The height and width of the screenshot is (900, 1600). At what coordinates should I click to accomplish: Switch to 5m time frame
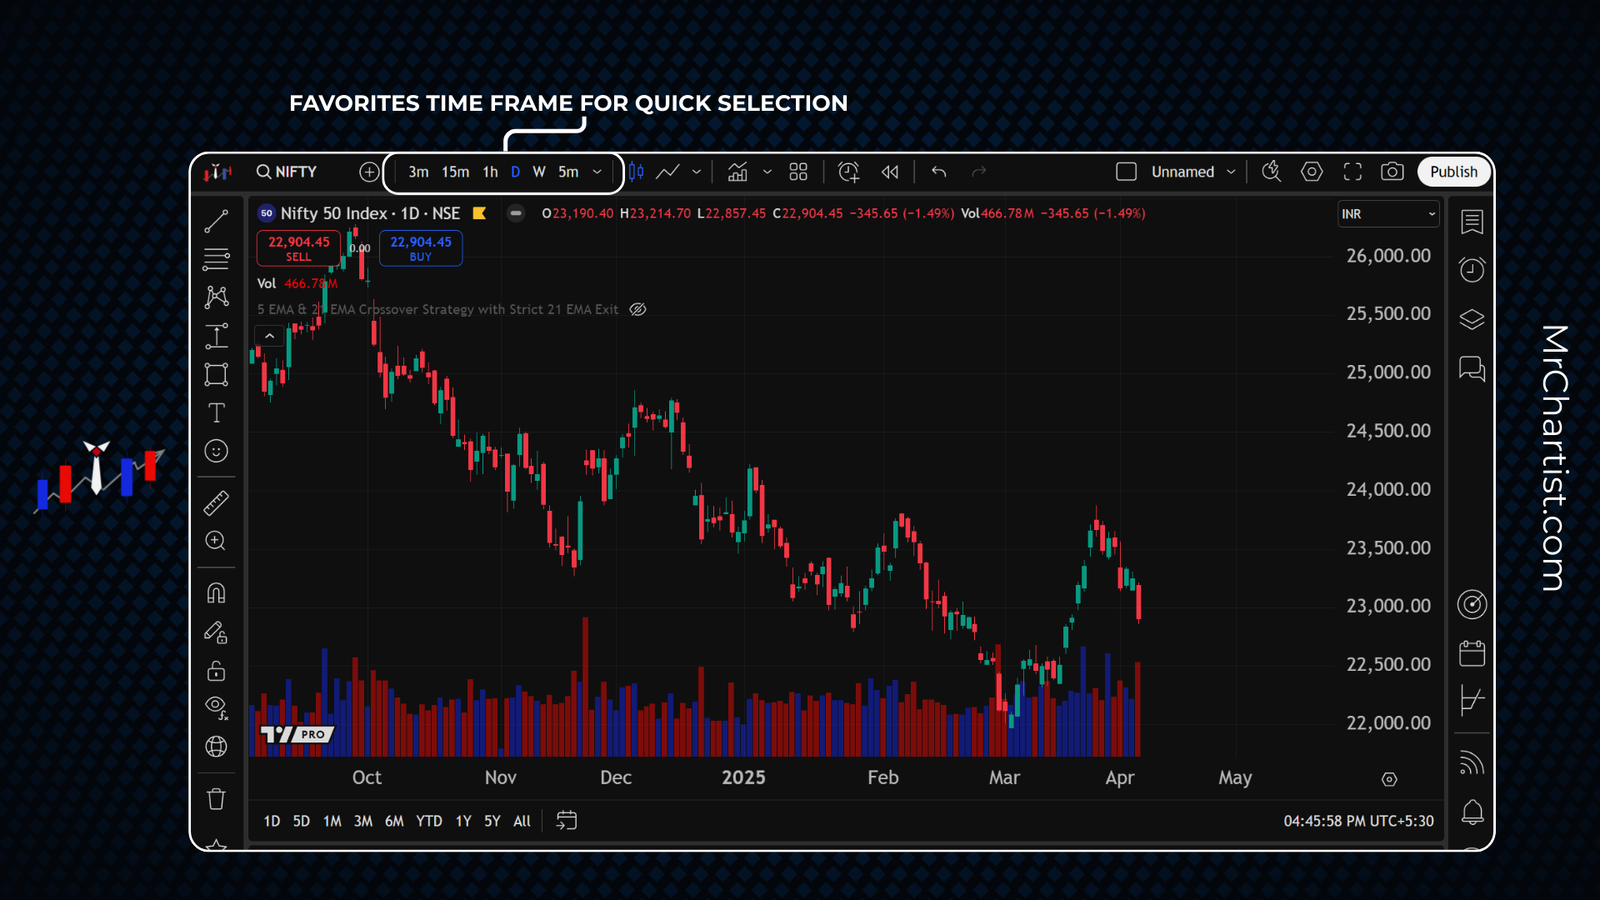coord(568,172)
